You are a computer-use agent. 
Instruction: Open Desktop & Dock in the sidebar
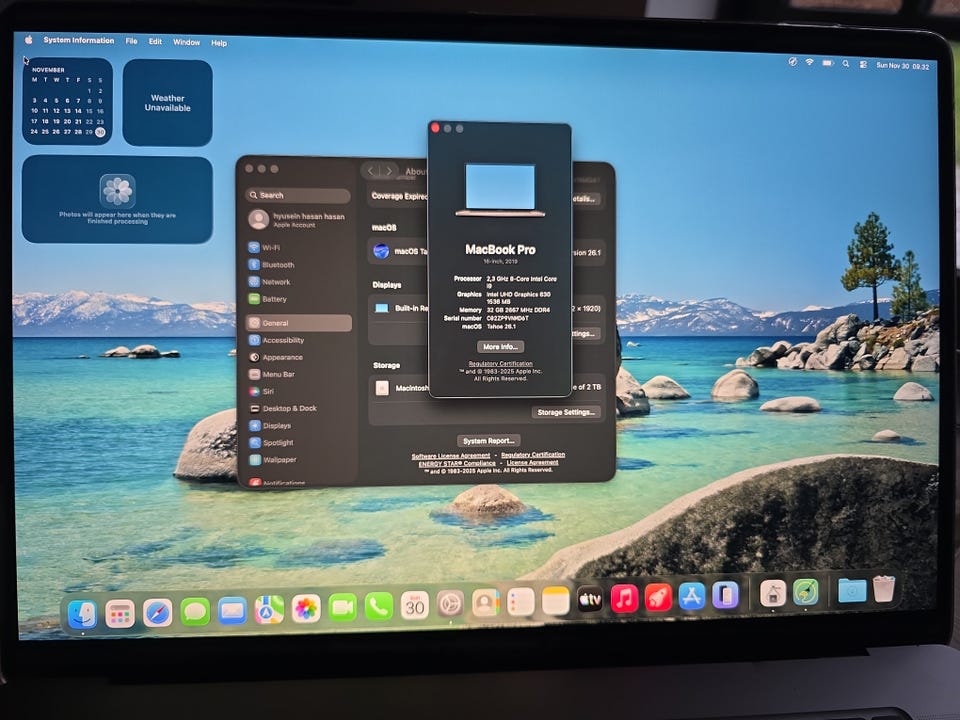click(x=299, y=408)
